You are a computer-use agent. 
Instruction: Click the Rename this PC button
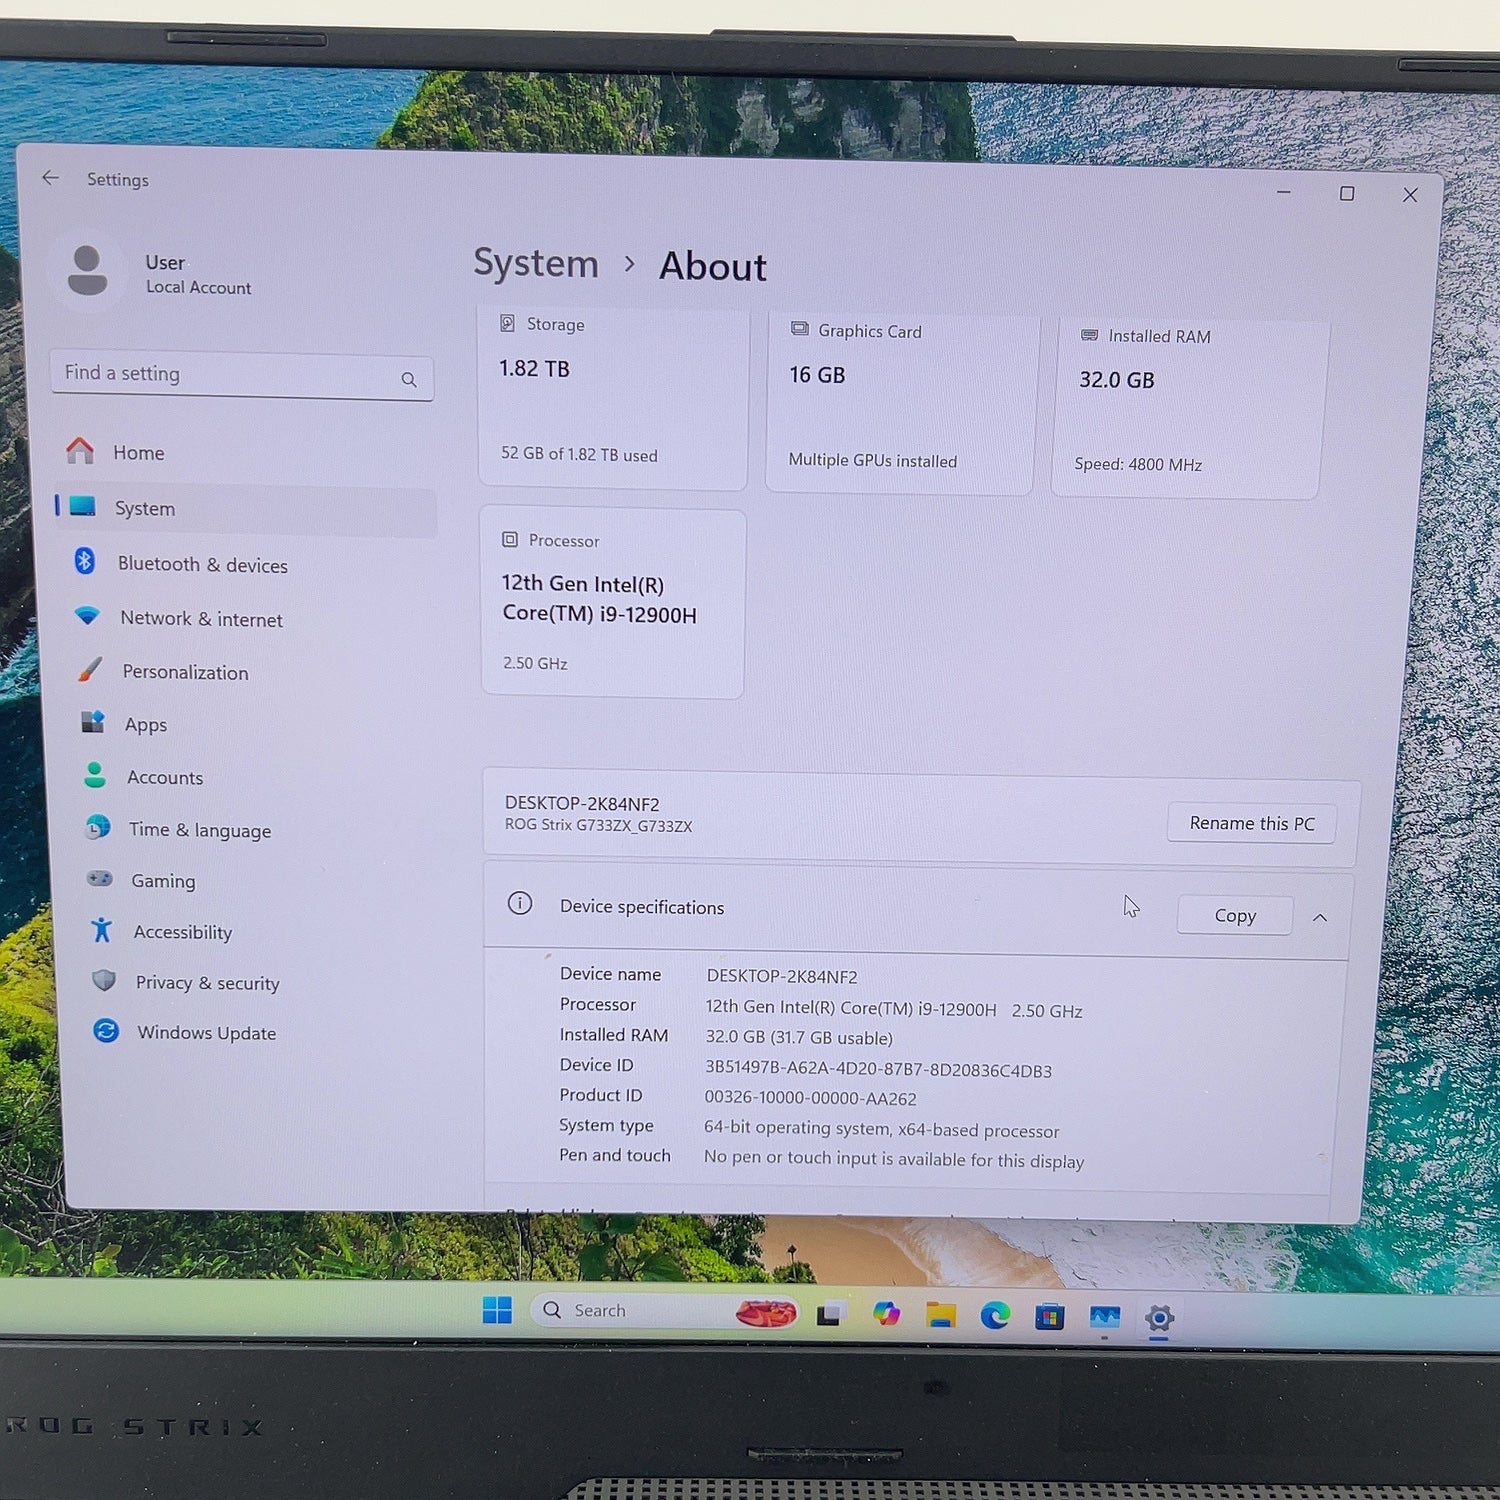(x=1251, y=823)
